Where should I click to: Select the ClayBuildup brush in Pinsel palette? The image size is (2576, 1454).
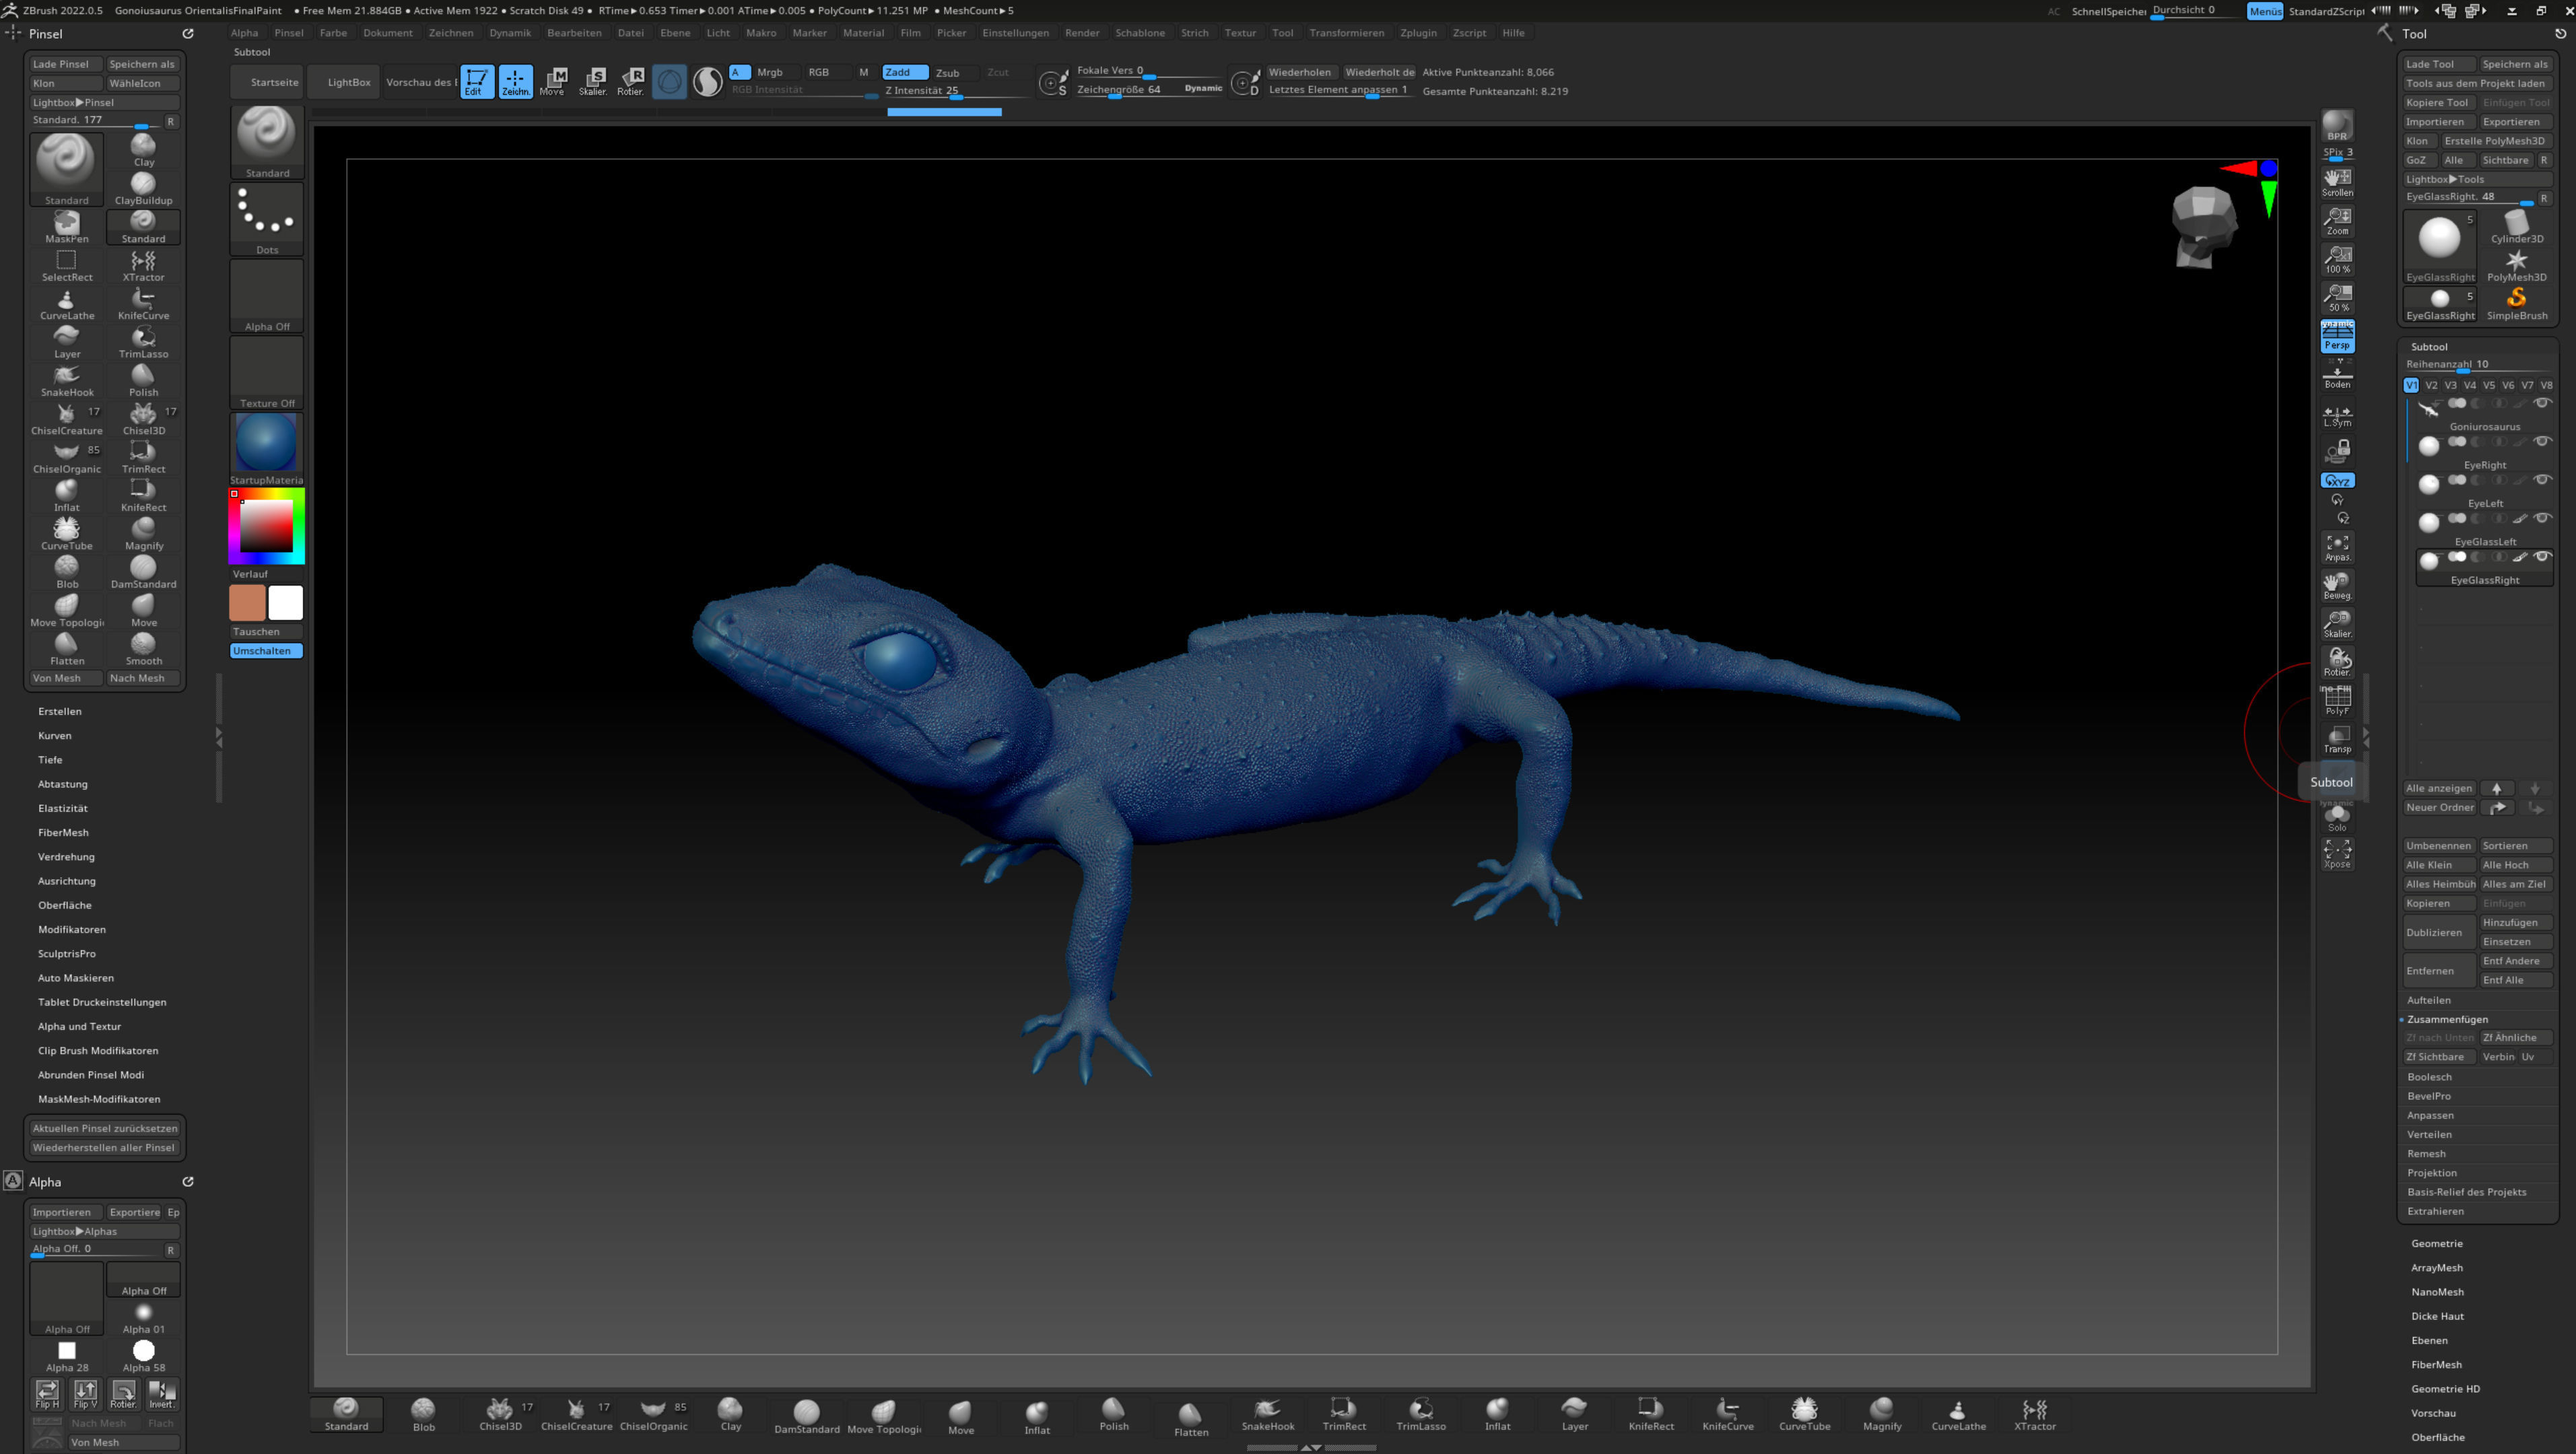pos(143,188)
